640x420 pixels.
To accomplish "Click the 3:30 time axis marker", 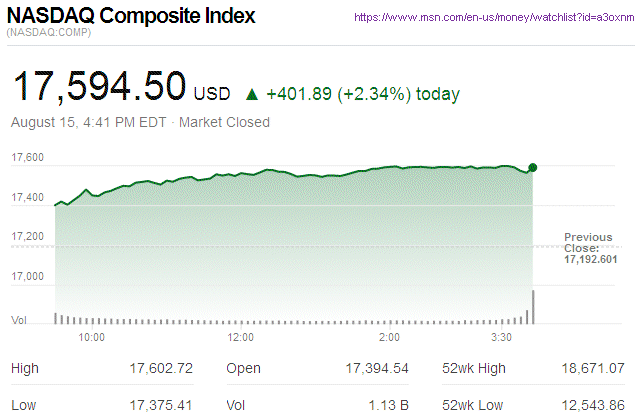I will 502,337.
